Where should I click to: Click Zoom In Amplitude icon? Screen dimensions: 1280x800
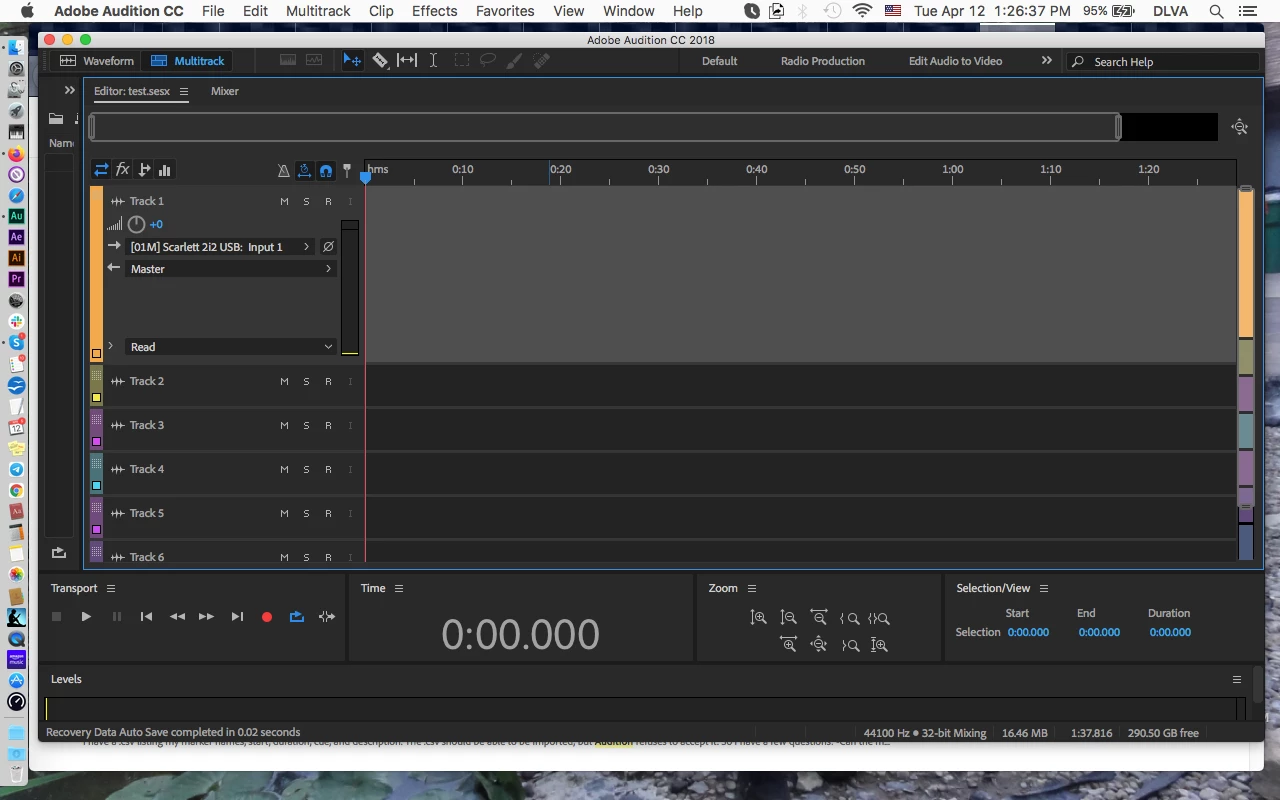pyautogui.click(x=758, y=618)
